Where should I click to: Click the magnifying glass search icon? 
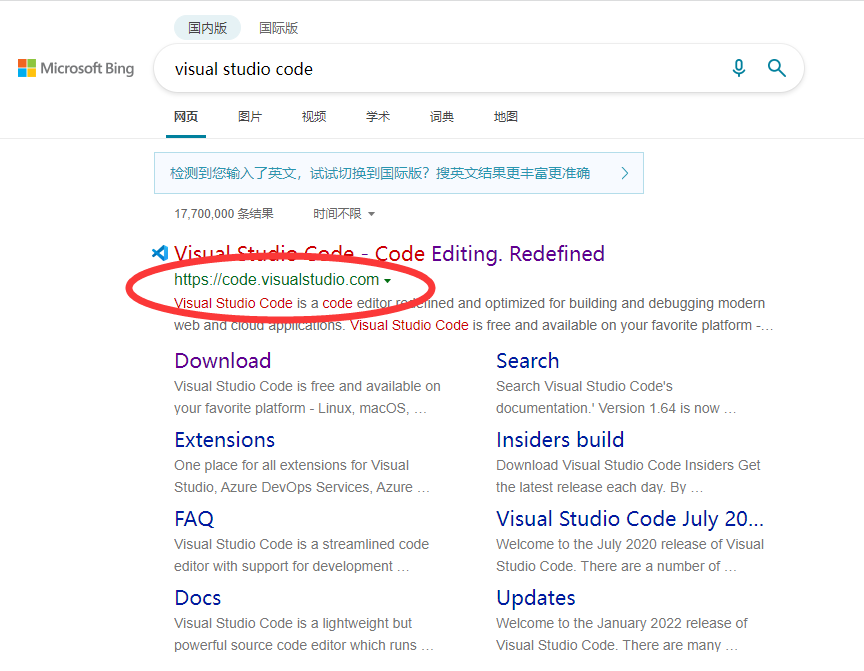pos(776,68)
